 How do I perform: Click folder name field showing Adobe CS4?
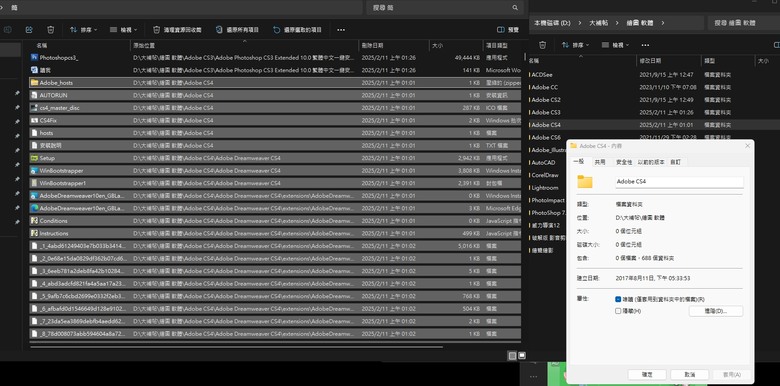tap(679, 182)
